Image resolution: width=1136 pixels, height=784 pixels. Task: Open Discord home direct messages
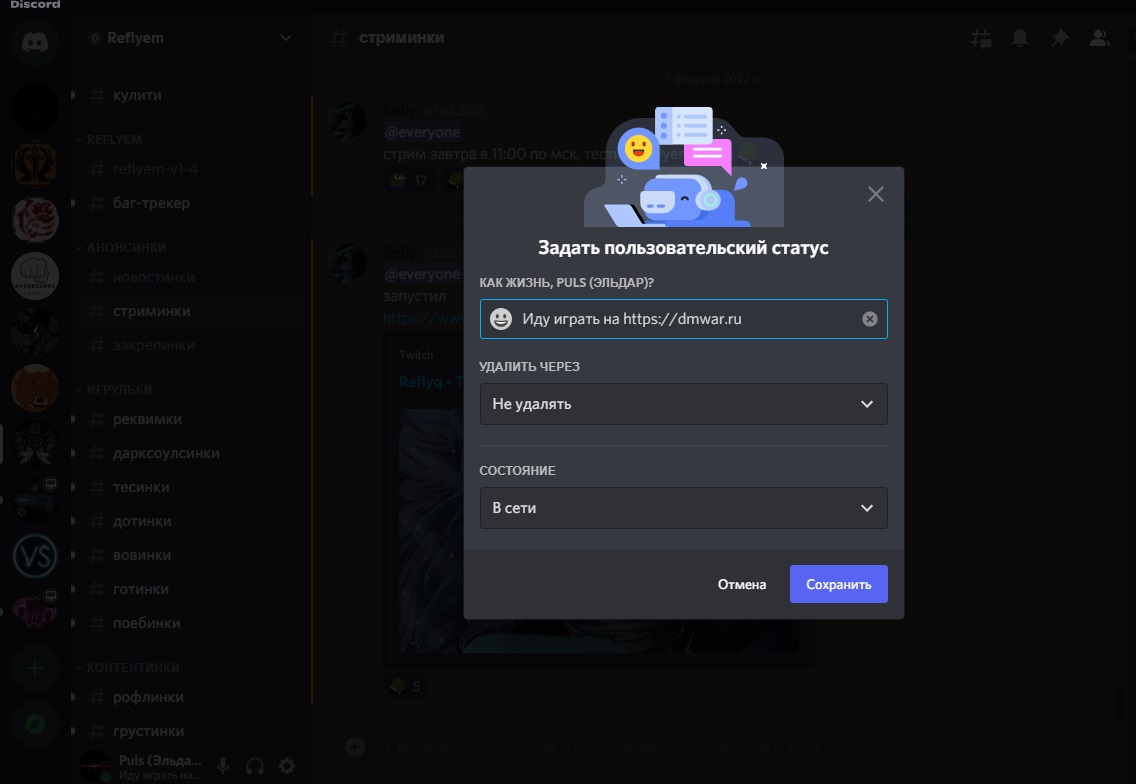click(x=34, y=42)
